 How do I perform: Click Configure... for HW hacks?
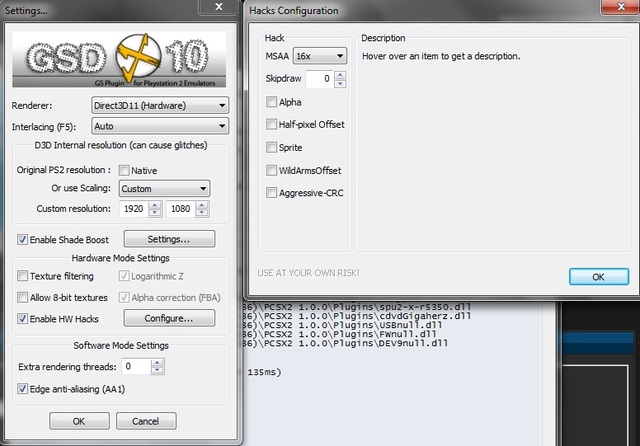[169, 318]
